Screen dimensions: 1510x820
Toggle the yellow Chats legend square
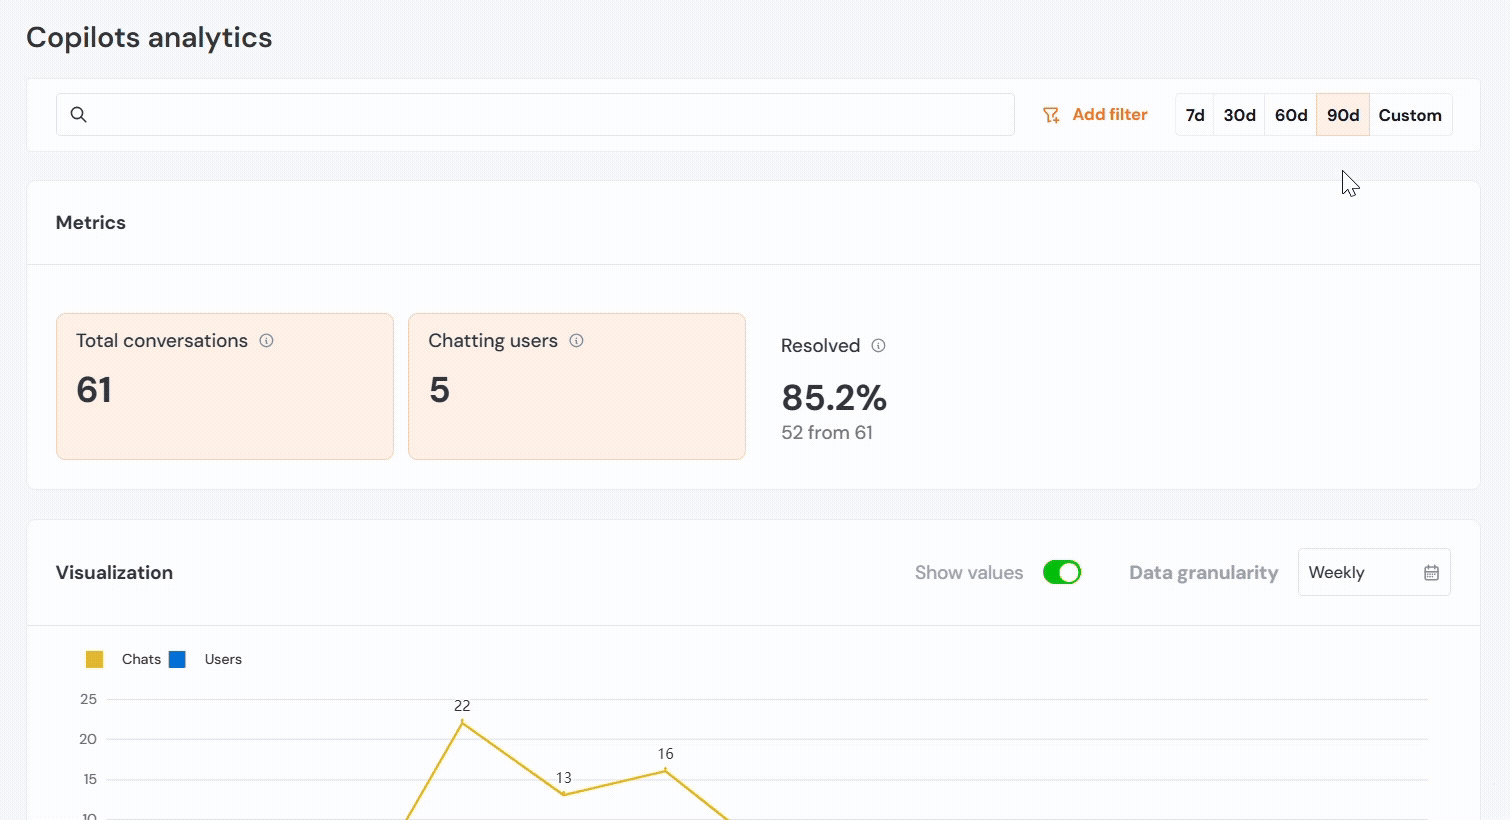click(x=95, y=660)
